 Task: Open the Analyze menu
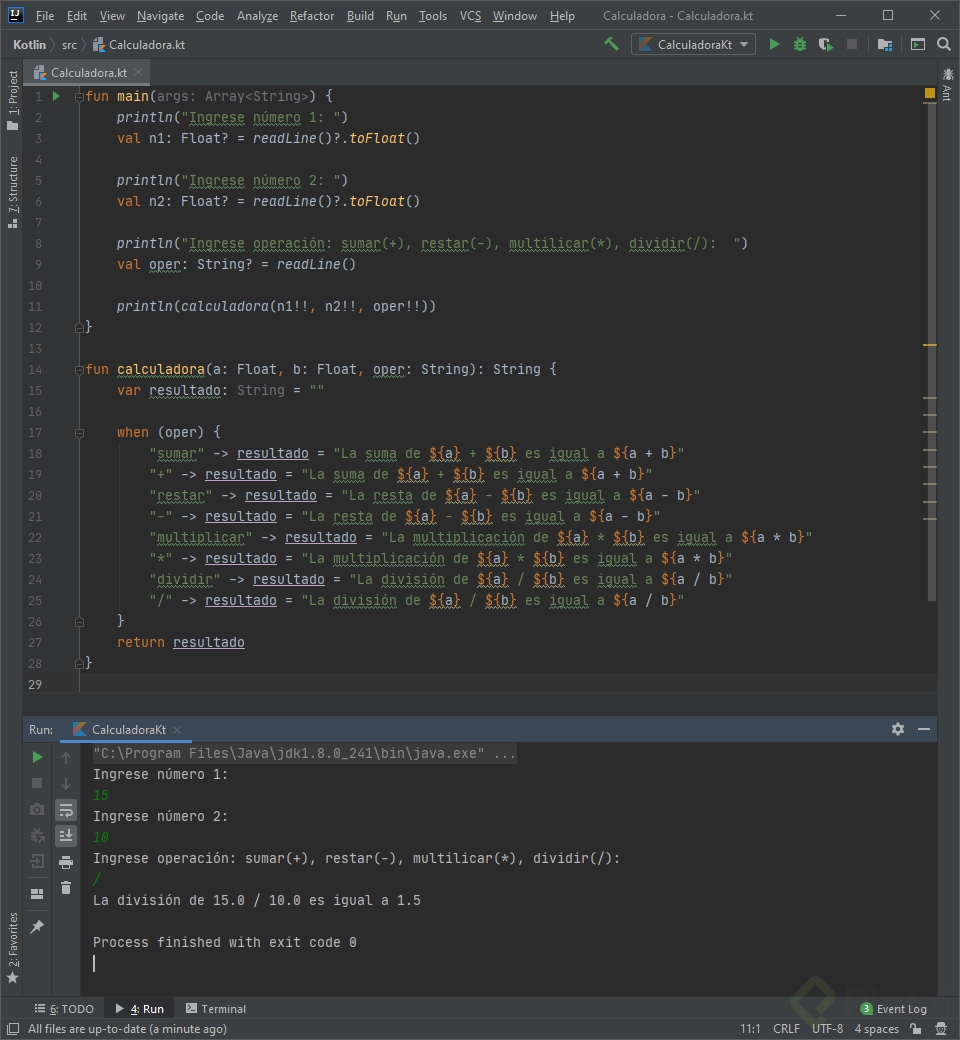click(257, 16)
